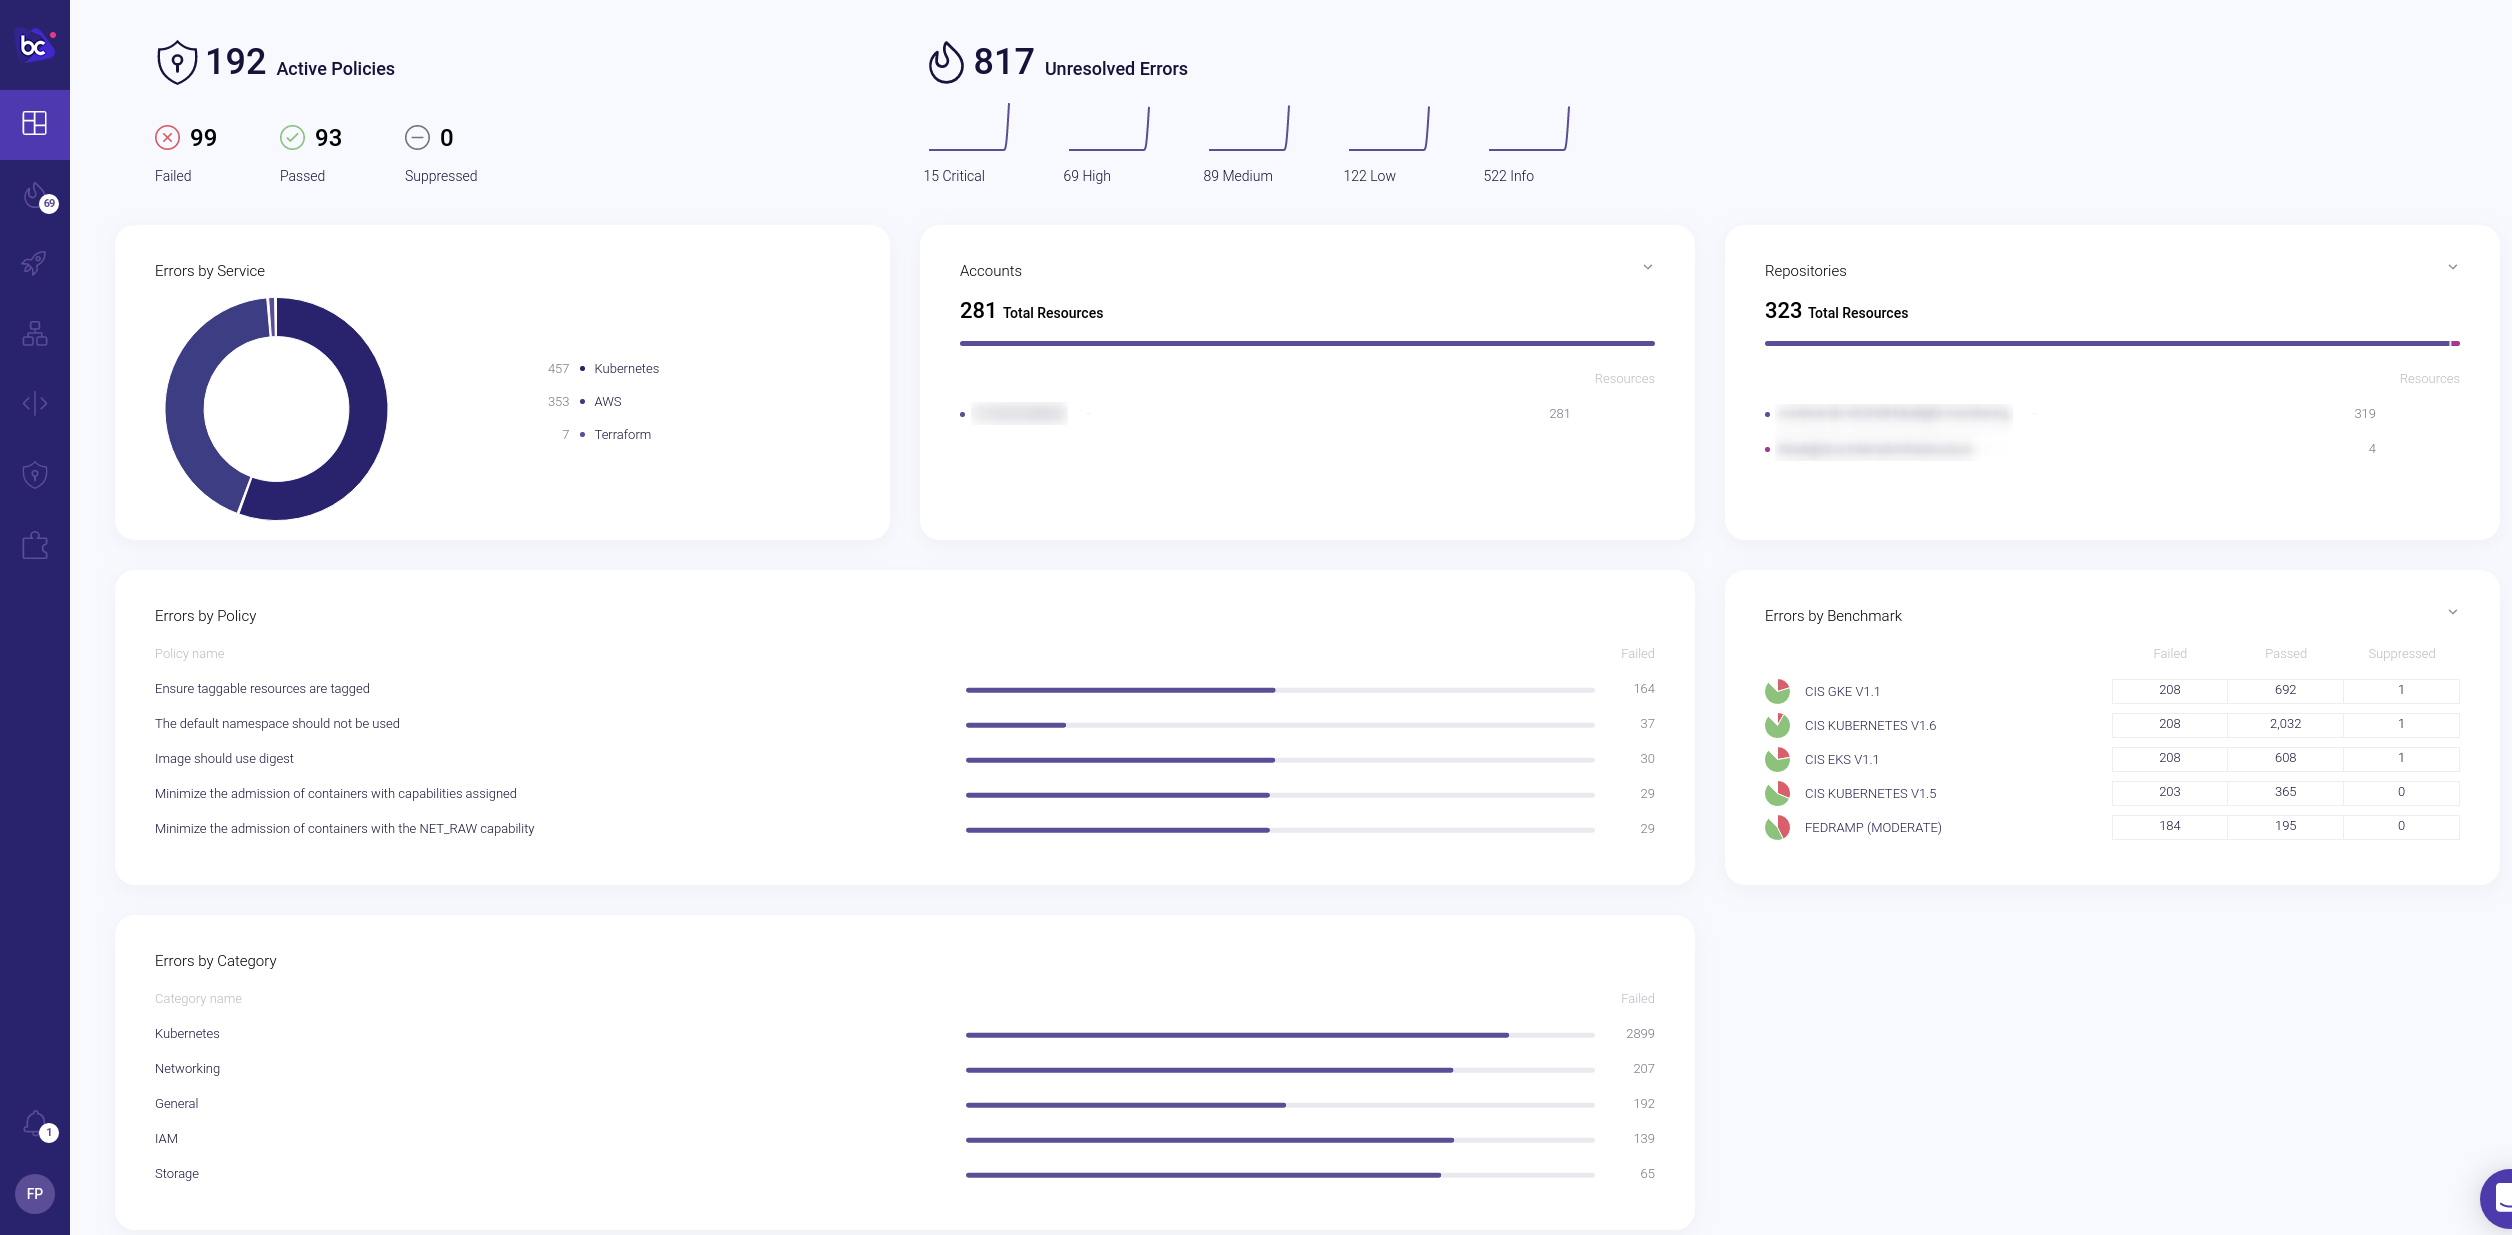This screenshot has width=2512, height=1235.
Task: Select AWS in the donut legend
Action: [608, 402]
